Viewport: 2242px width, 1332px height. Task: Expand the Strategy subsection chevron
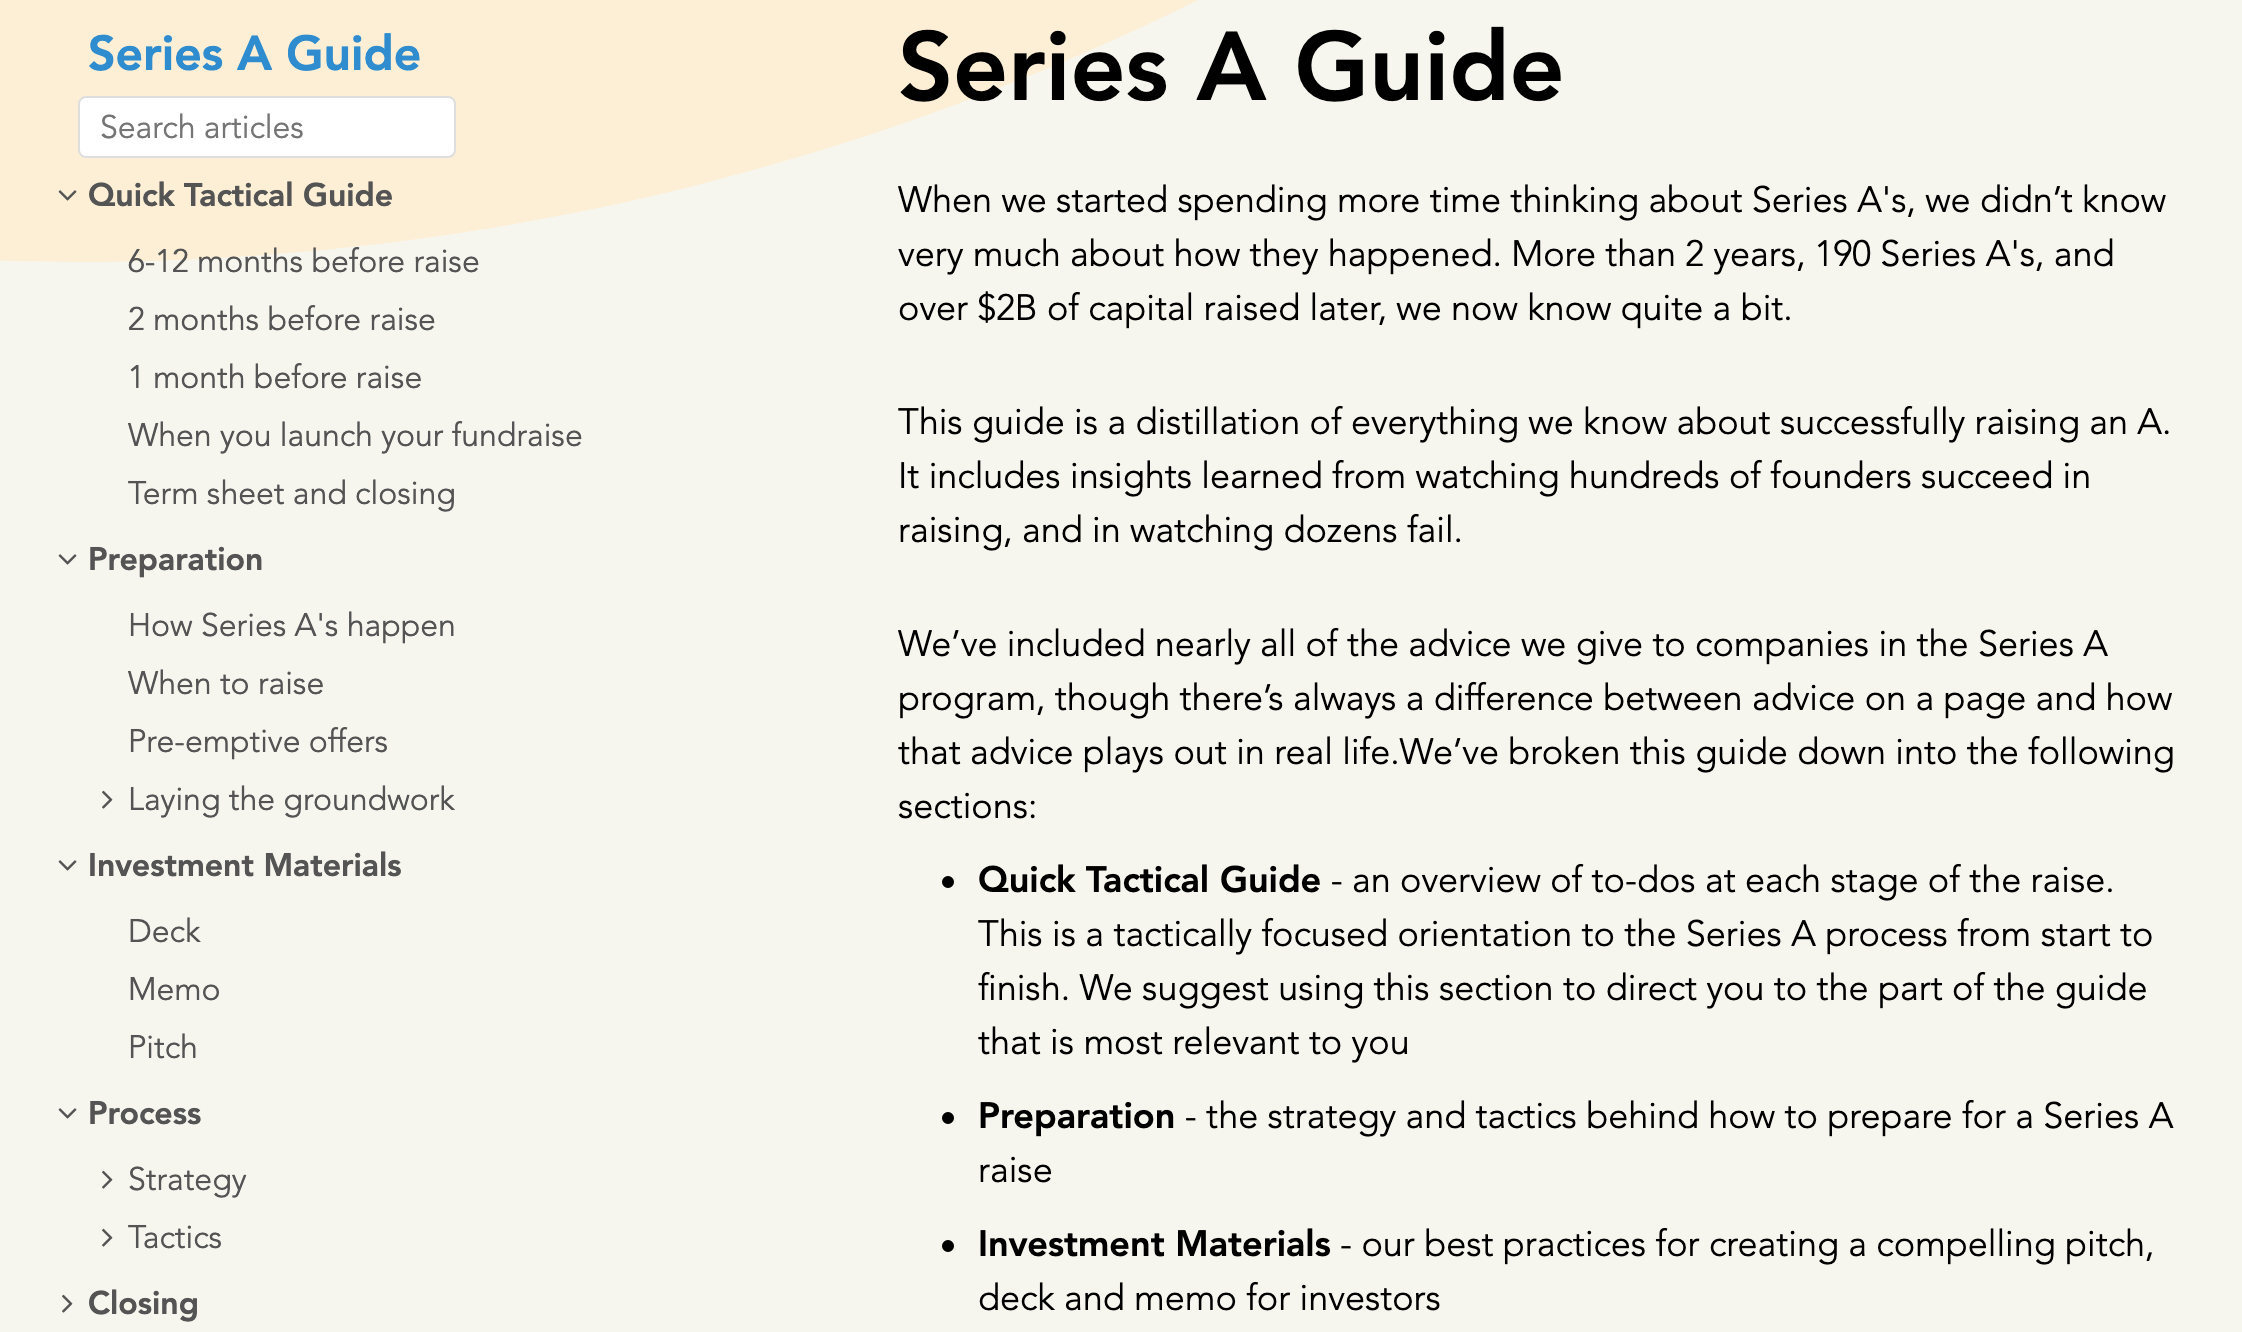(107, 1180)
